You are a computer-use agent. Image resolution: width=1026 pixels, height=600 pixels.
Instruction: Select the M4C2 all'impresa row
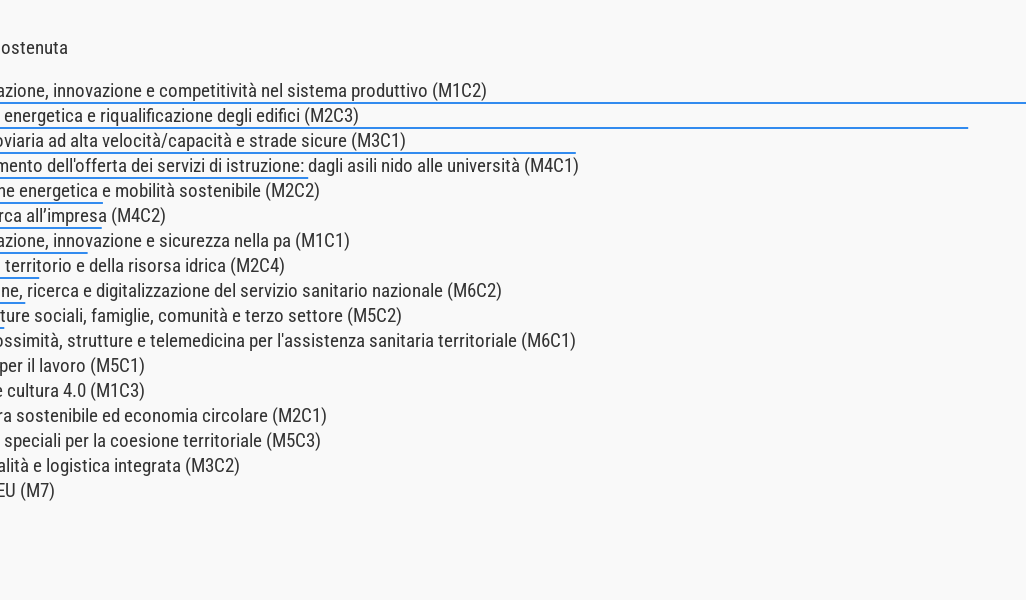click(x=83, y=216)
